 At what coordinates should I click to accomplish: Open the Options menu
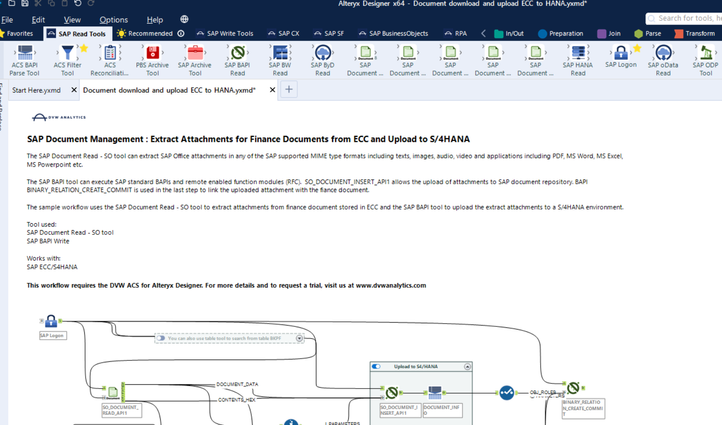pos(114,20)
